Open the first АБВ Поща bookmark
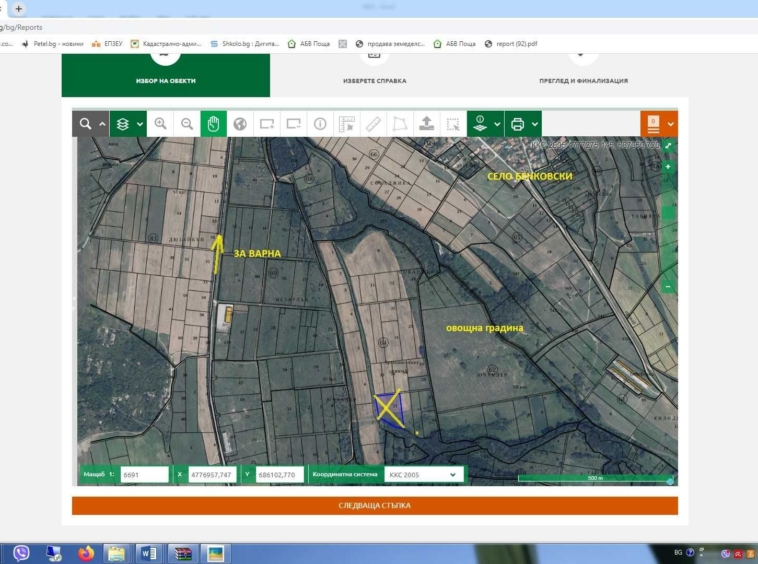The height and width of the screenshot is (564, 758). tap(309, 43)
